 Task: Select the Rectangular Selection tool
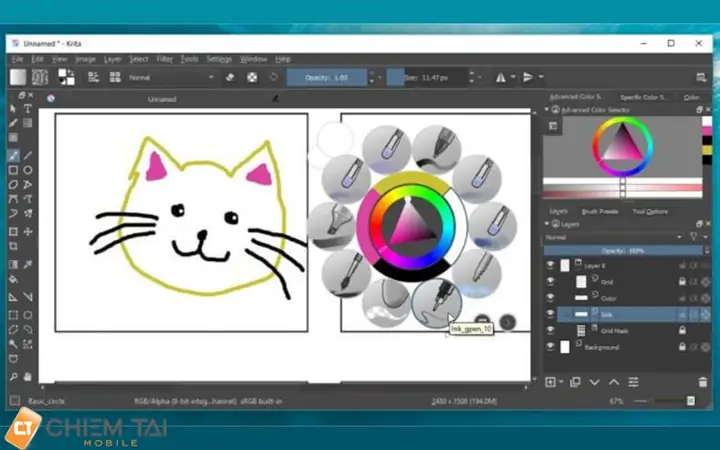13,315
